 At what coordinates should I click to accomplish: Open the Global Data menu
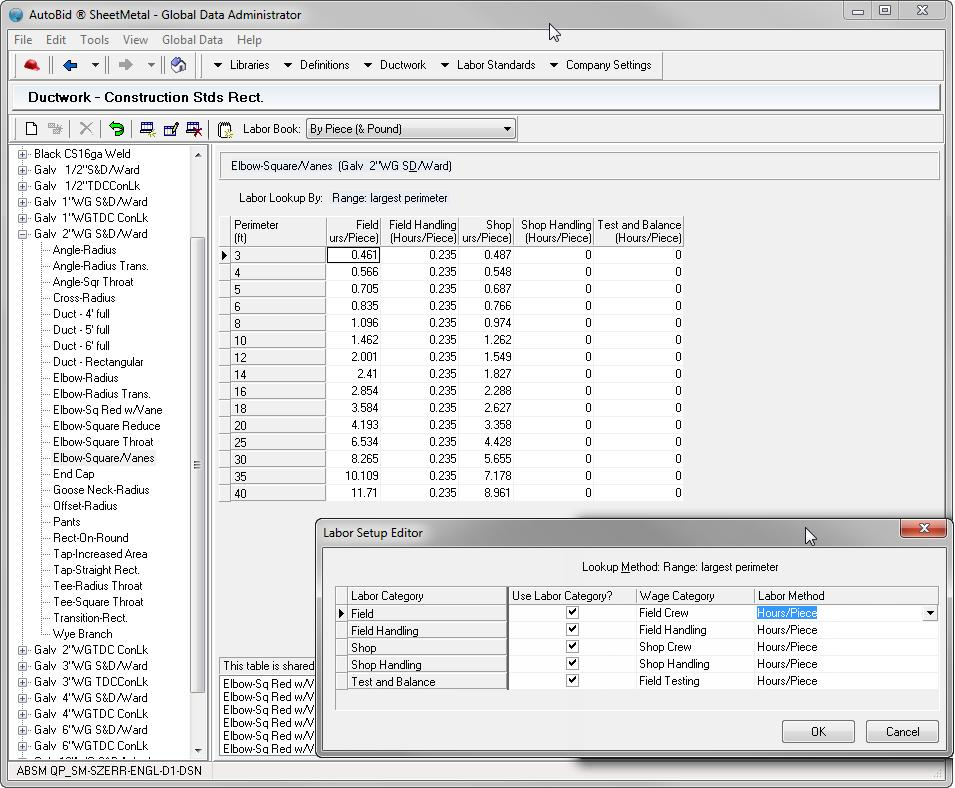pyautogui.click(x=192, y=40)
